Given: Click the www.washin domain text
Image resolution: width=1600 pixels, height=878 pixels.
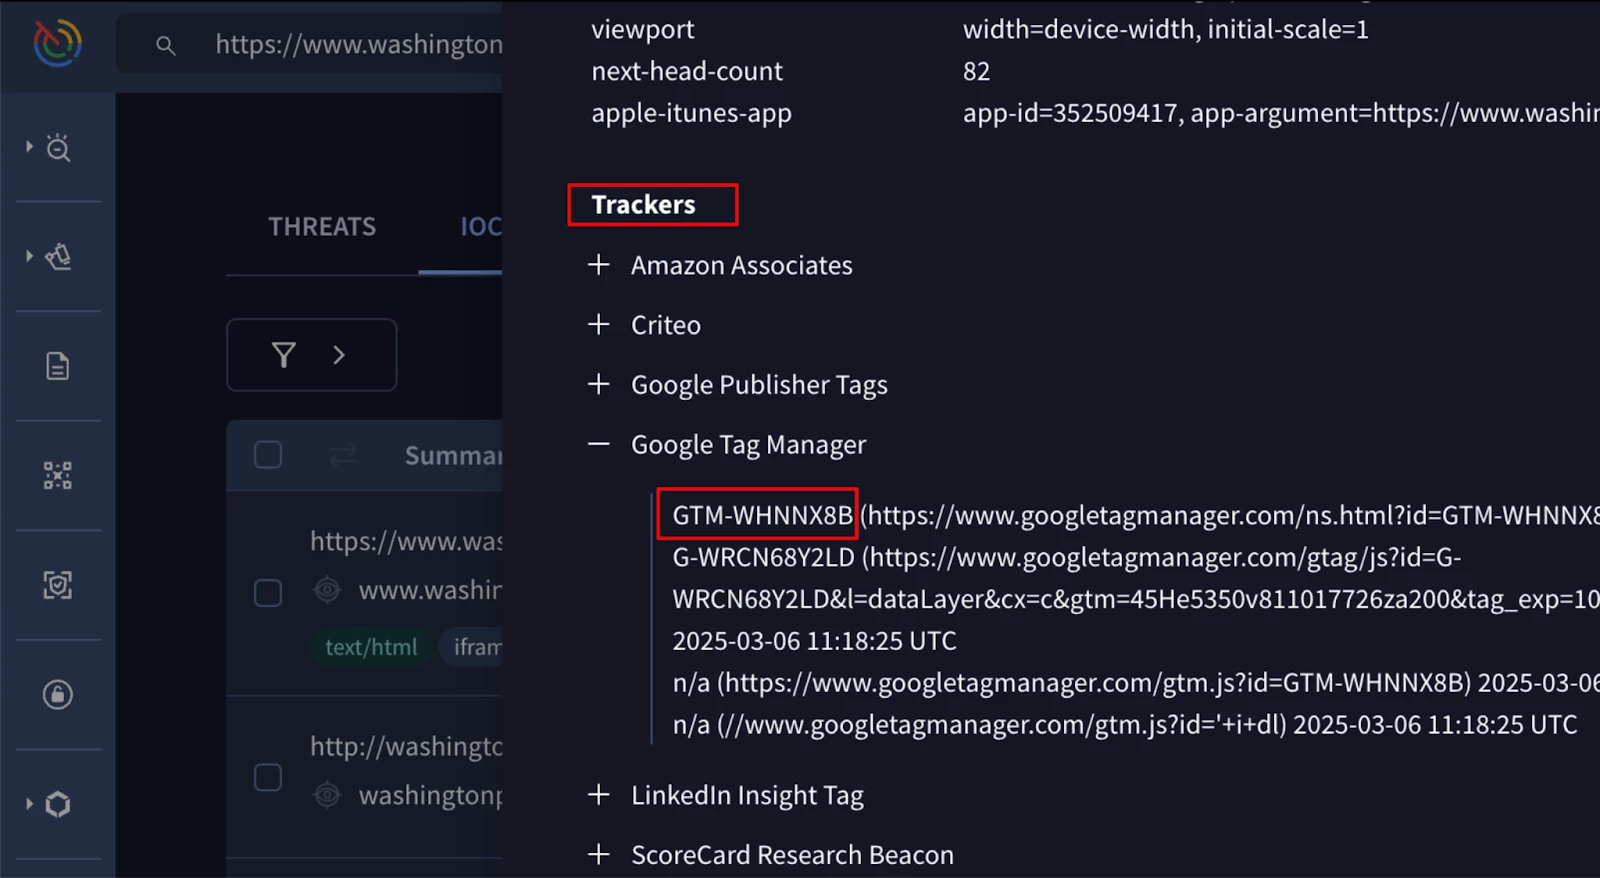Looking at the screenshot, I should (430, 590).
